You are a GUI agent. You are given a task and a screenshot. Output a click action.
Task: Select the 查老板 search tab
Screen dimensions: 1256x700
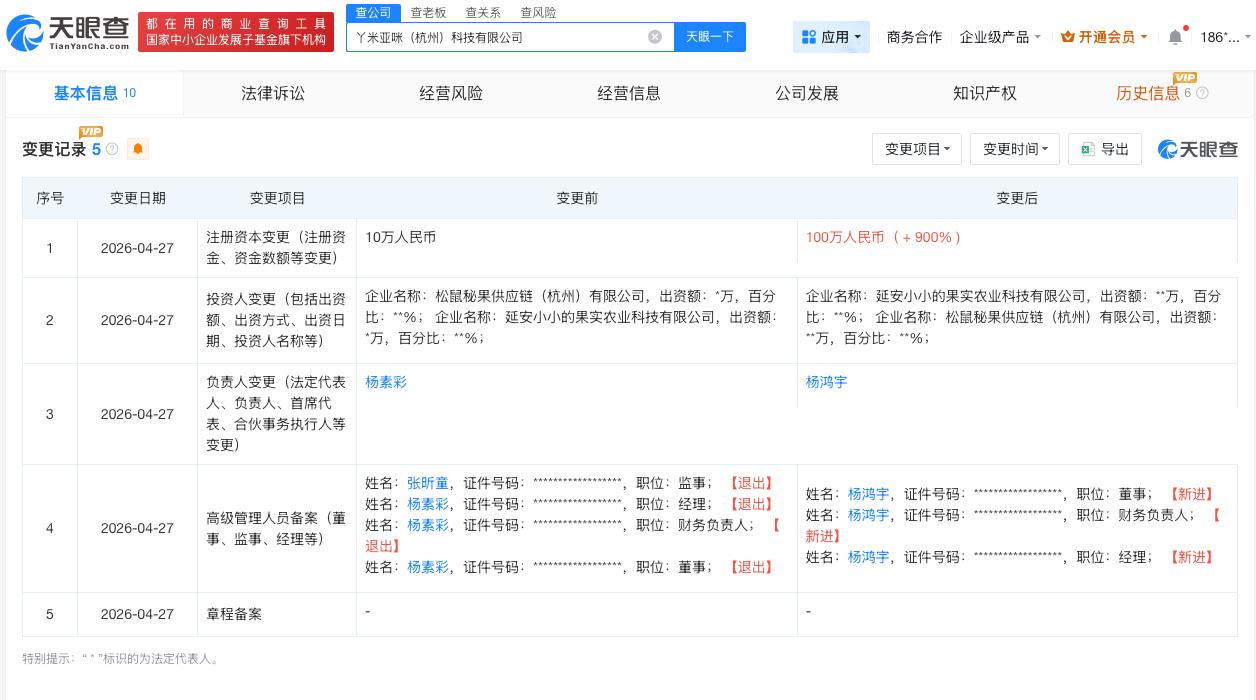[428, 12]
